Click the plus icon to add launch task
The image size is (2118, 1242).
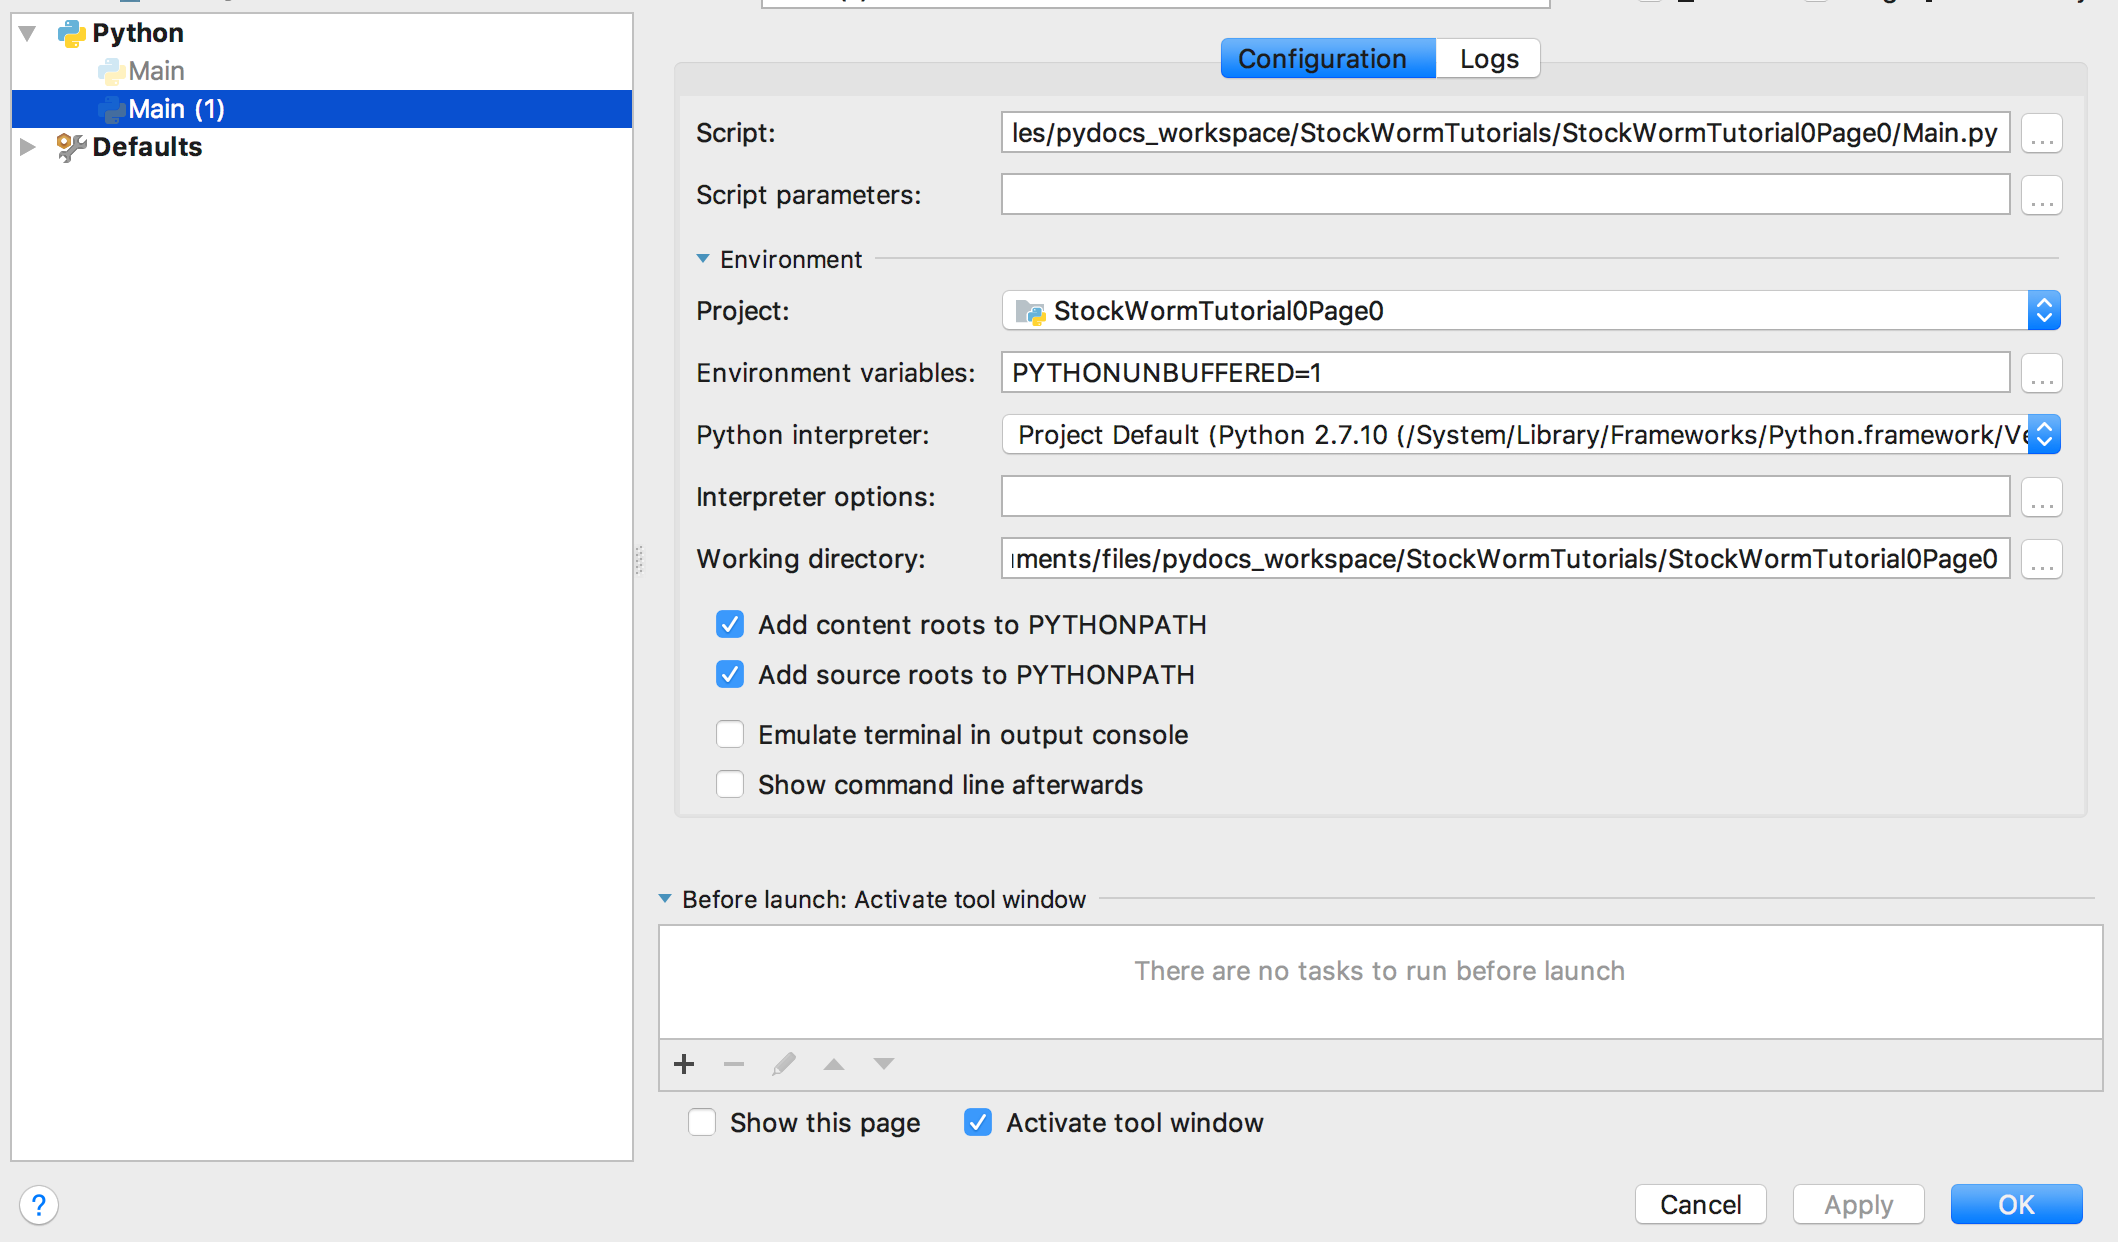pyautogui.click(x=684, y=1064)
